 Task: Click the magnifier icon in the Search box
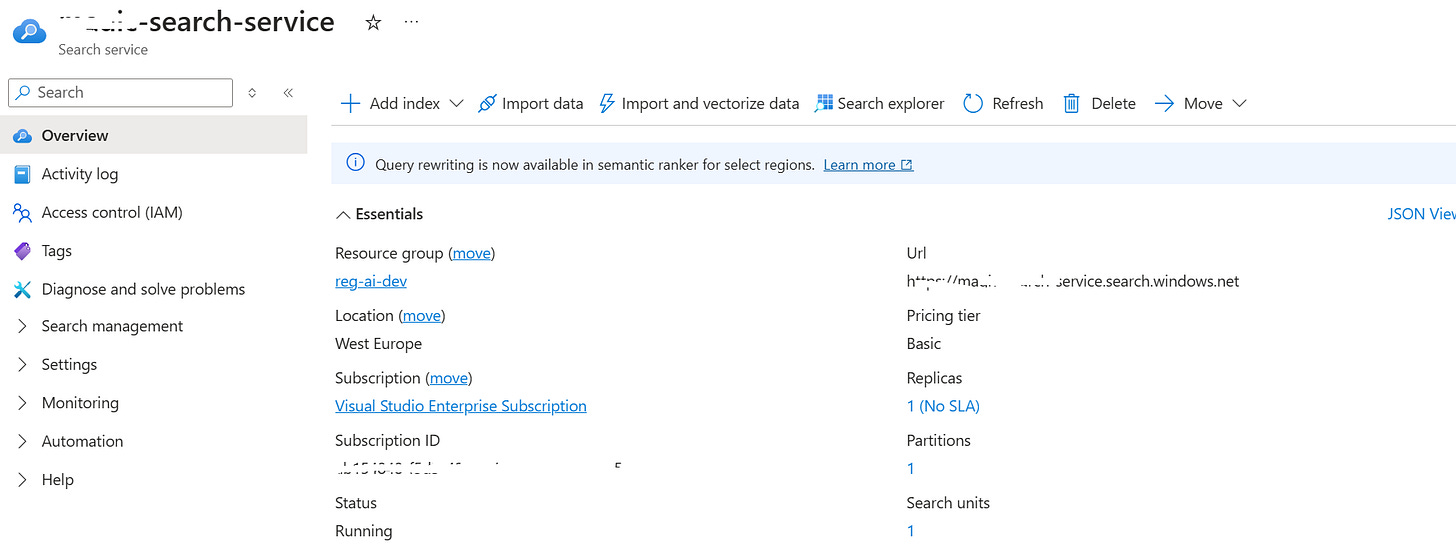23,92
